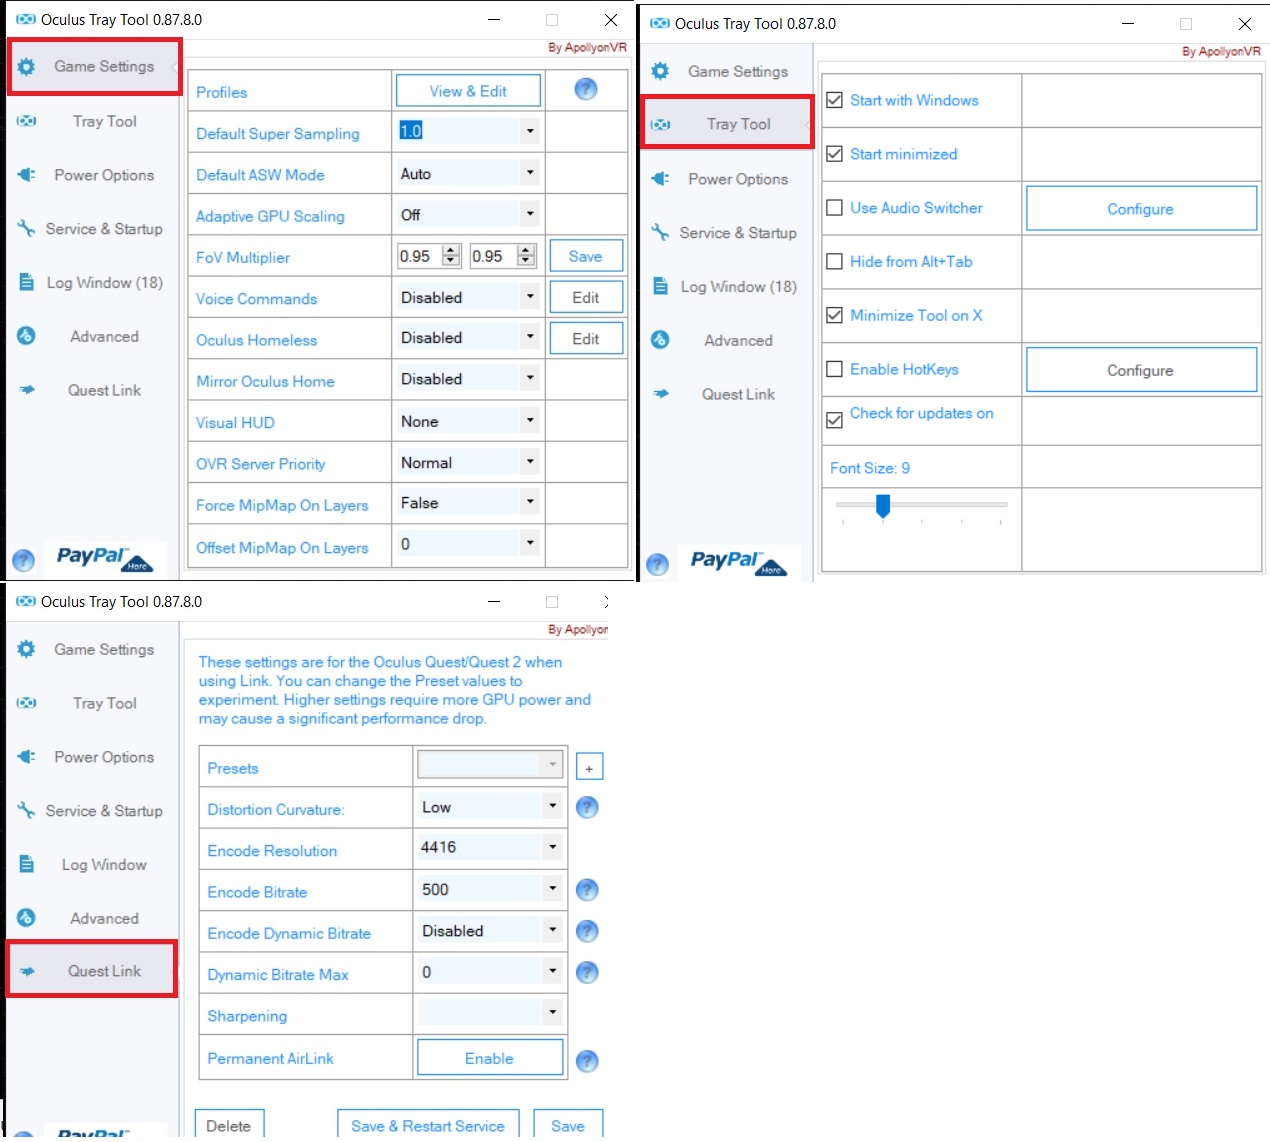Open Voice Commands dropdown
Screen dimensions: 1270x1142
click(x=530, y=297)
